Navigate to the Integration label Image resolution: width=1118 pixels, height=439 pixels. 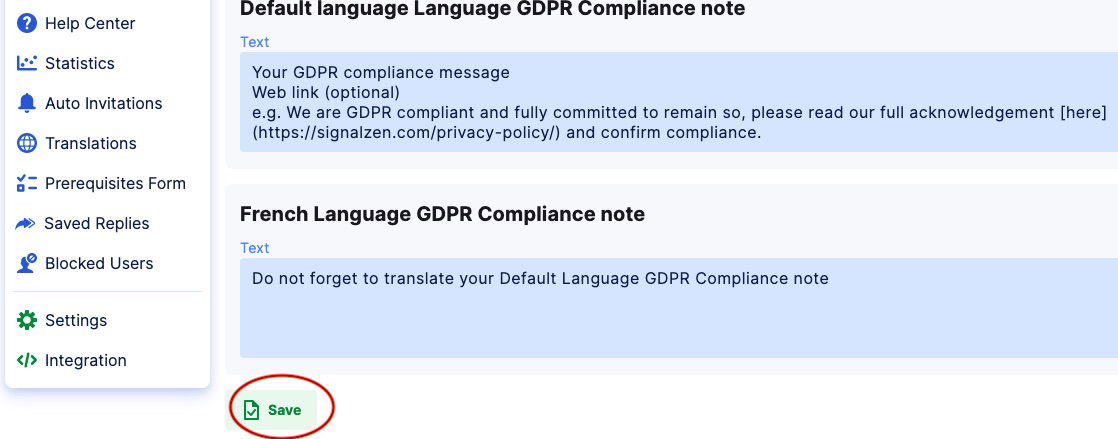[x=86, y=360]
